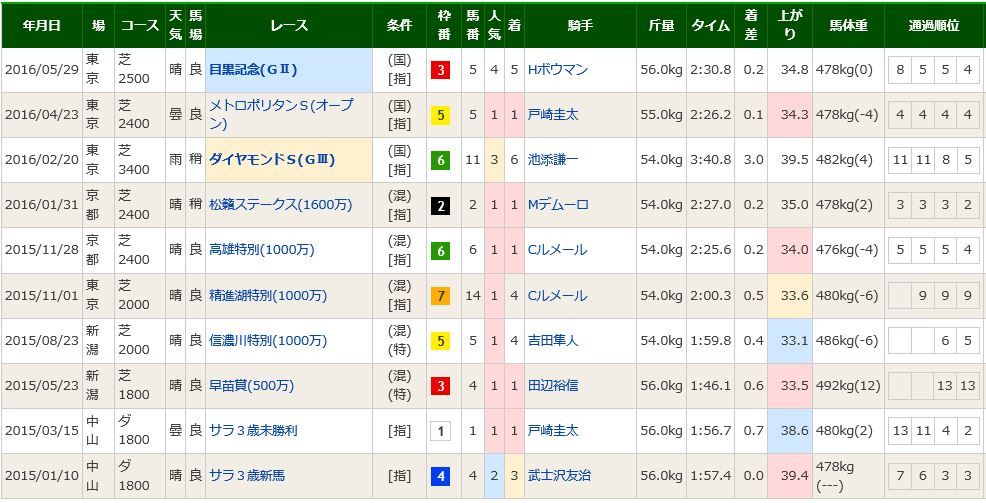Viewport: 986px width, 503px height.
Task: Click jockey 池添謙一 link
Action: (553, 160)
